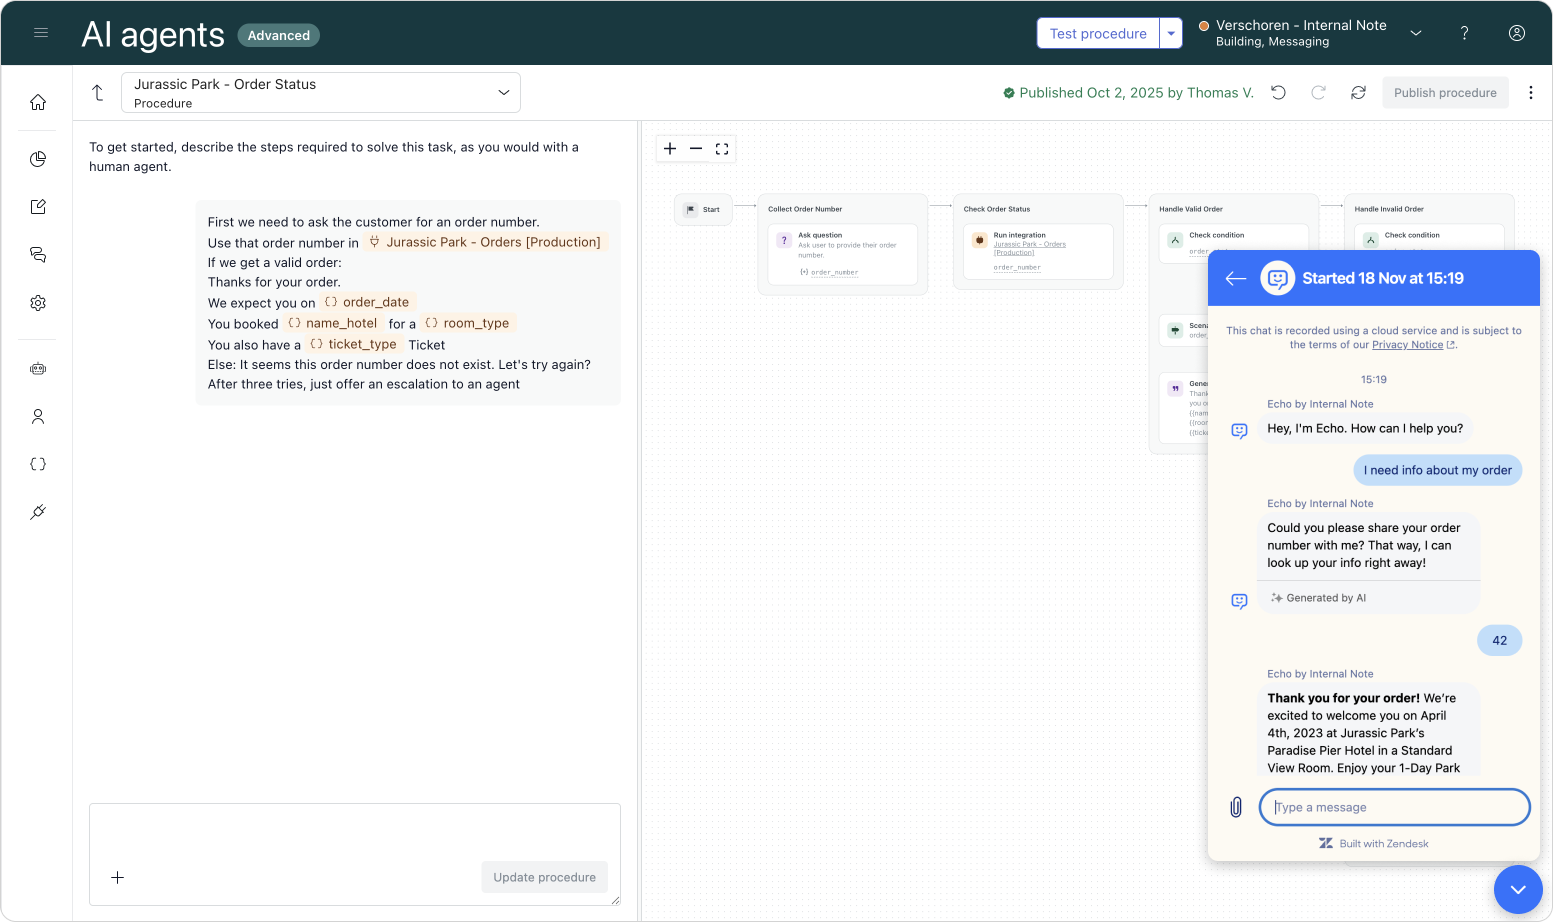Click the Publish procedure button
Image resolution: width=1553 pixels, height=922 pixels.
click(x=1445, y=93)
